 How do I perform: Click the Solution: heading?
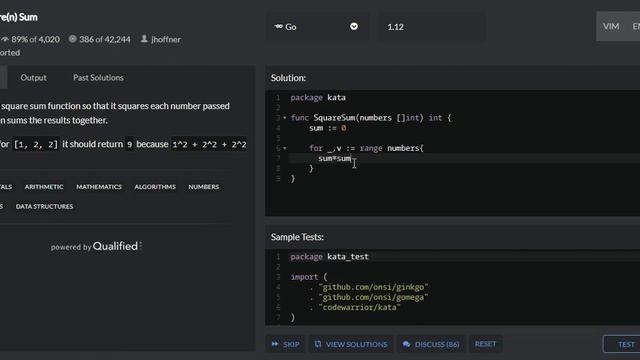[288, 78]
